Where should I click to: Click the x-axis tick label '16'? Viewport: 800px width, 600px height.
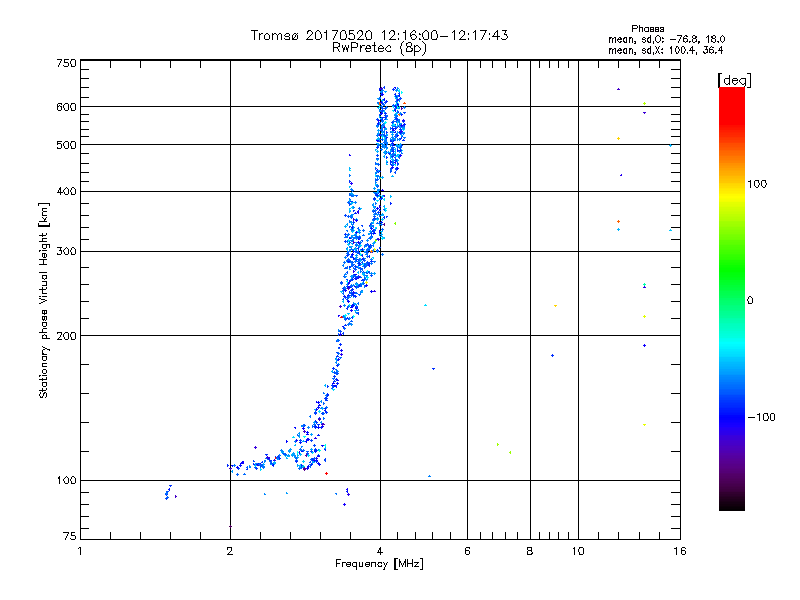[x=680, y=551]
